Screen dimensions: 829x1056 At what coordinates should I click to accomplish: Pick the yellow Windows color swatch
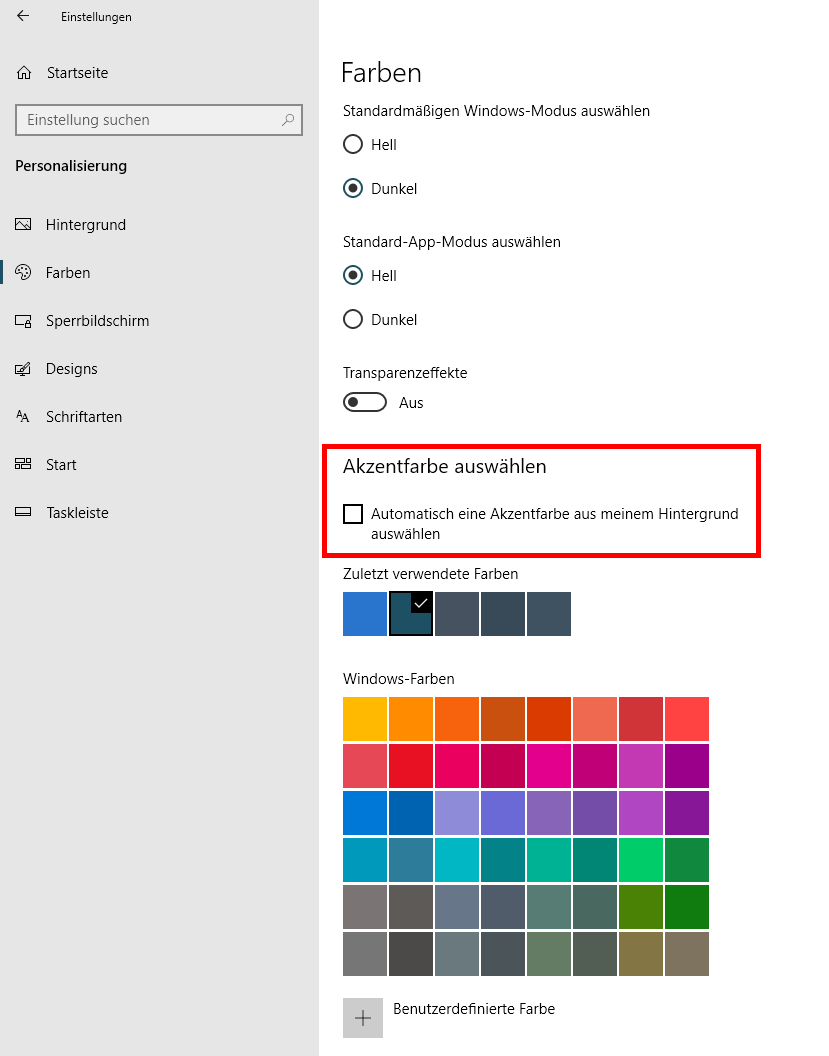(365, 719)
